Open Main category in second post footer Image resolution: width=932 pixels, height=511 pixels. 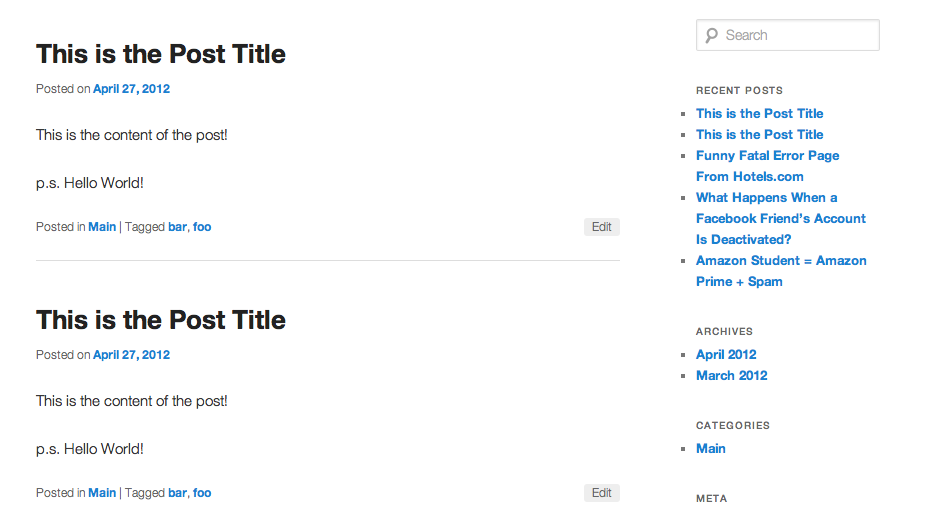(x=102, y=493)
